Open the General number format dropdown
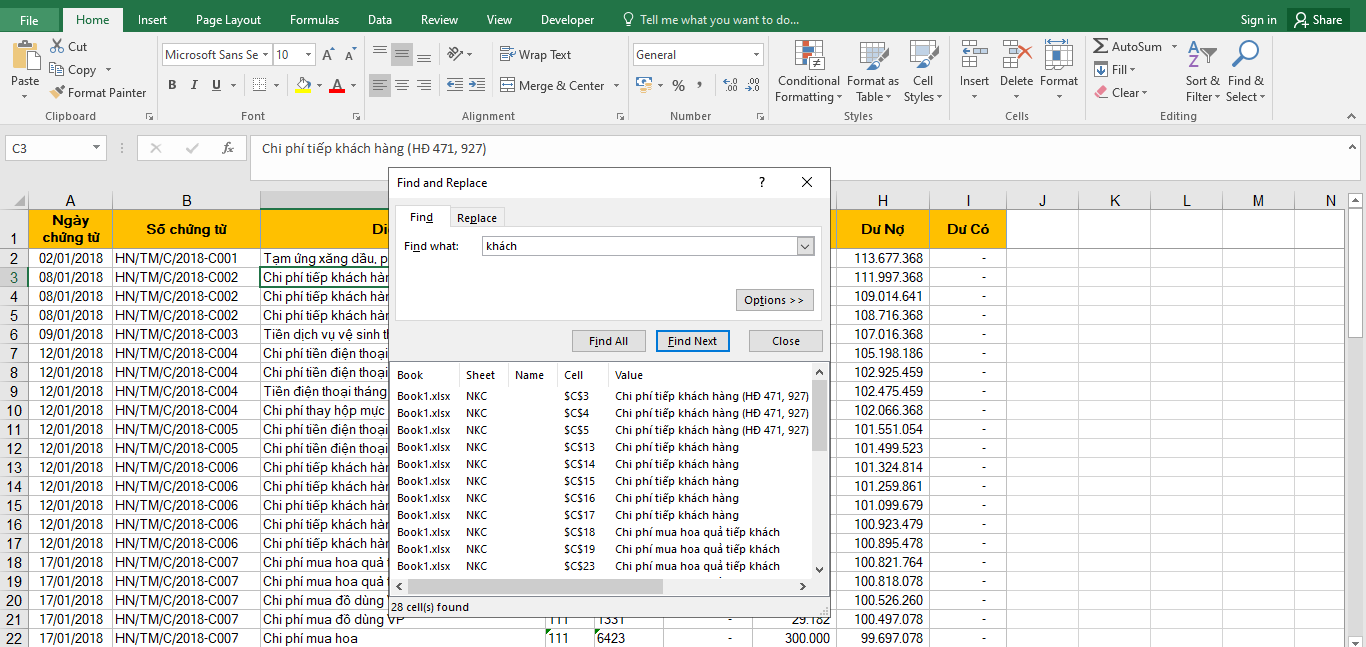Image resolution: width=1366 pixels, height=647 pixels. click(x=755, y=55)
